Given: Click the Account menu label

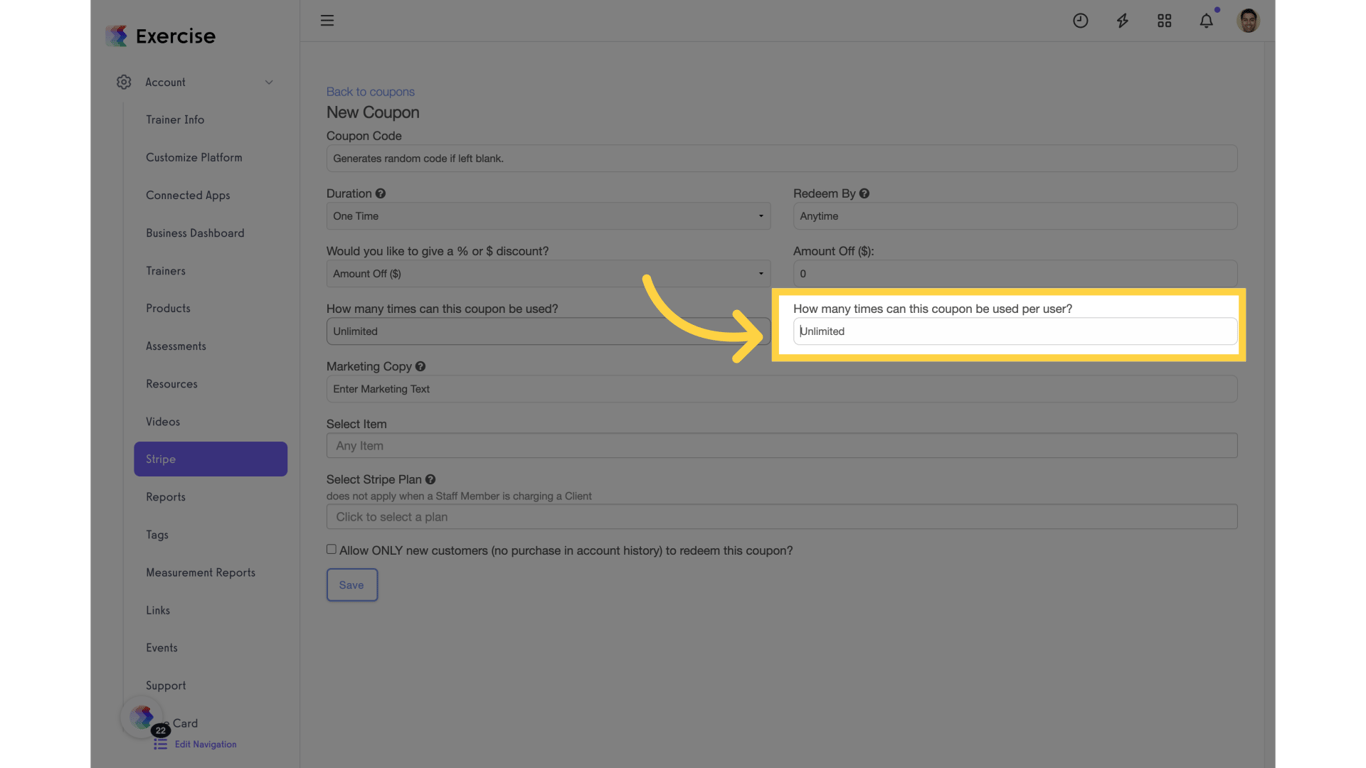Looking at the screenshot, I should (165, 82).
